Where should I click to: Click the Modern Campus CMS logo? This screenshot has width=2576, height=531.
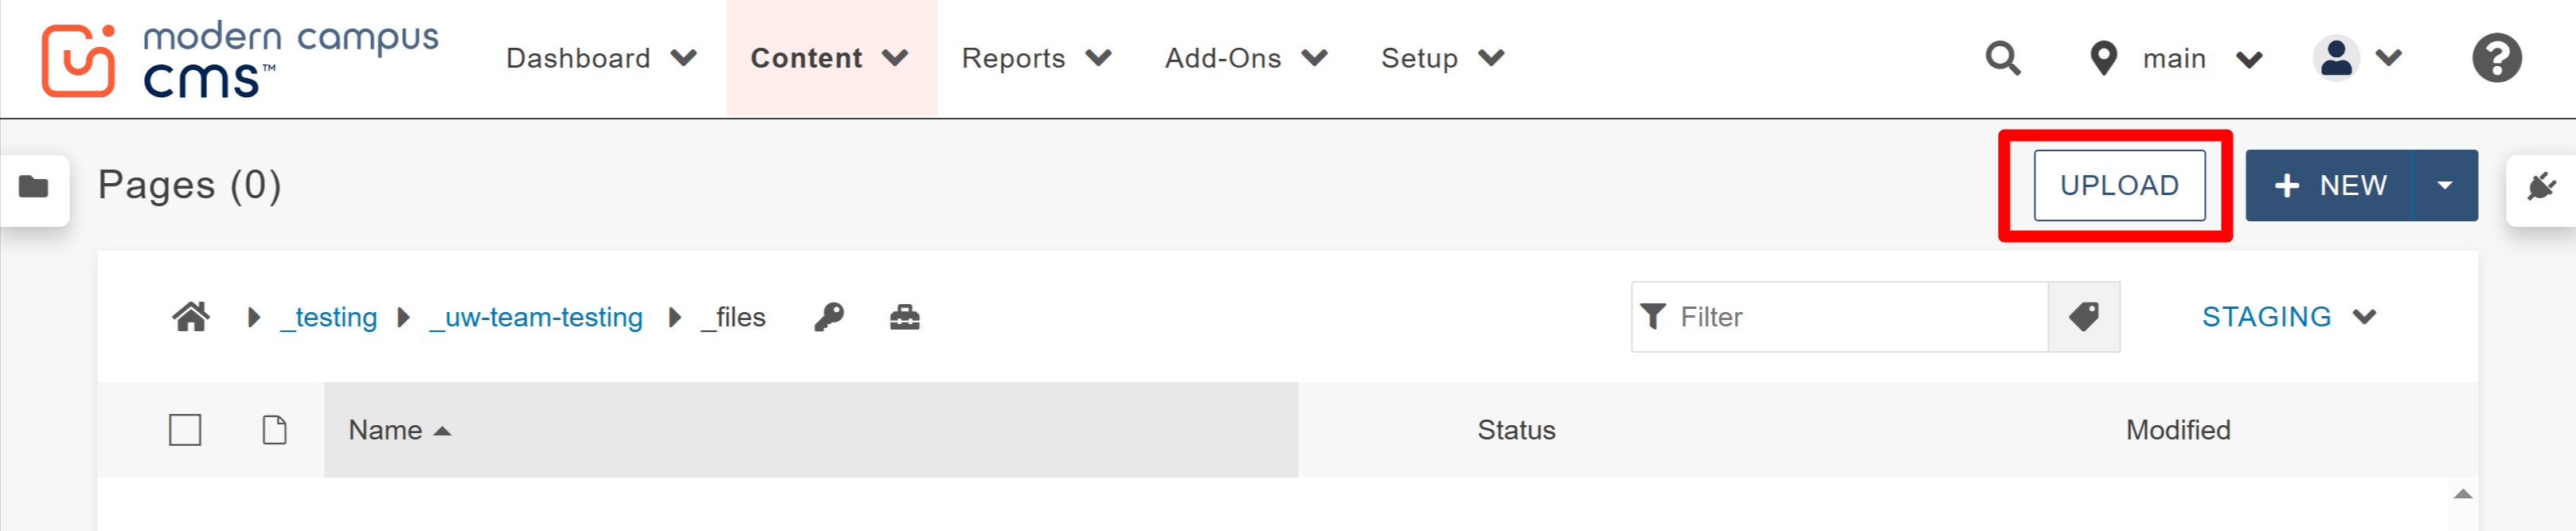click(x=240, y=59)
